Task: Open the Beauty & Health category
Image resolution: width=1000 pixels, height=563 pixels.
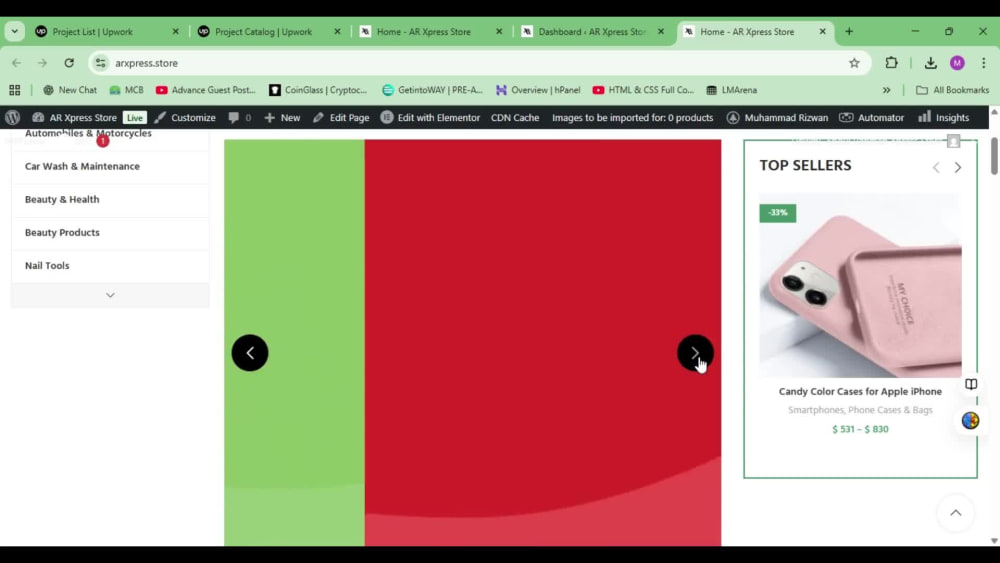Action: pyautogui.click(x=62, y=200)
